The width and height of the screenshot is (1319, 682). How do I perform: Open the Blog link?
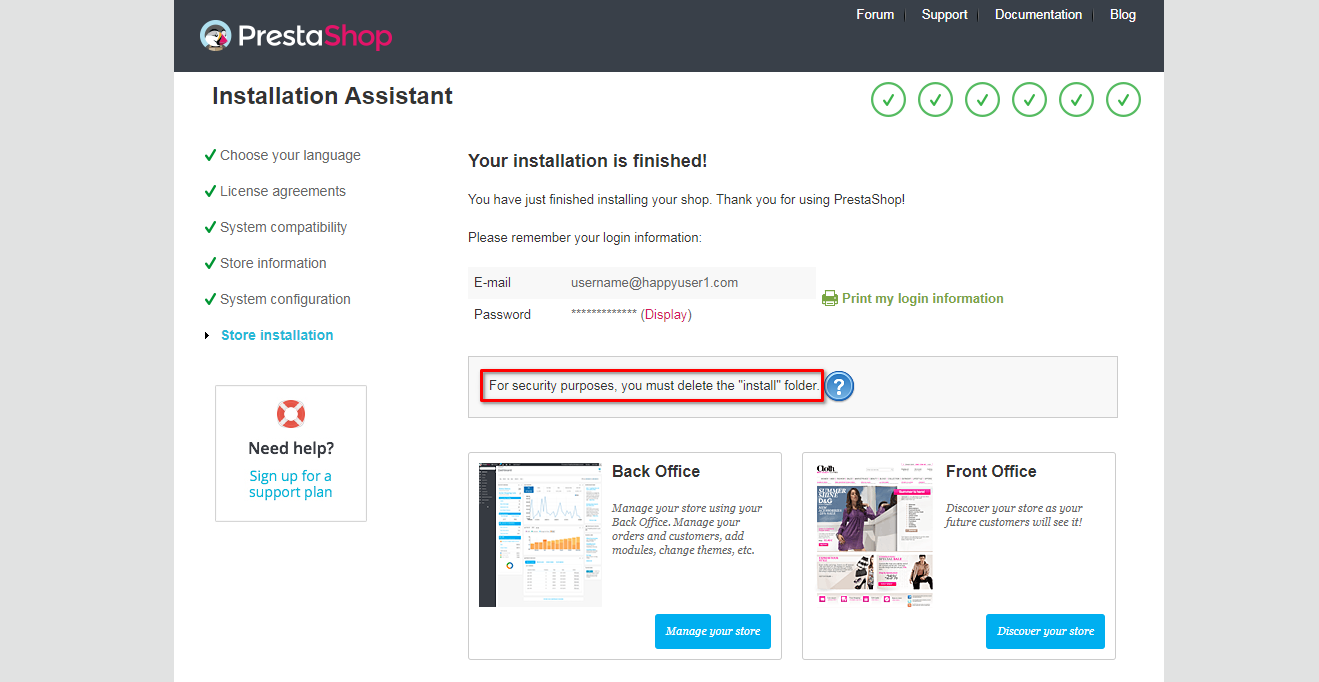(x=1123, y=14)
